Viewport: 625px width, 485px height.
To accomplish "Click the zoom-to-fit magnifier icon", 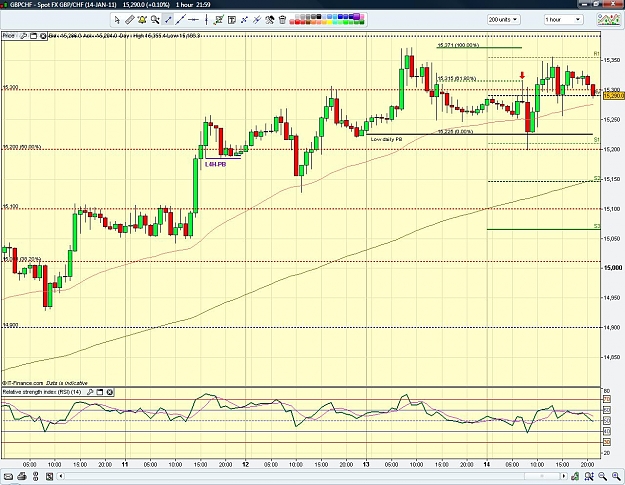I will point(589,476).
